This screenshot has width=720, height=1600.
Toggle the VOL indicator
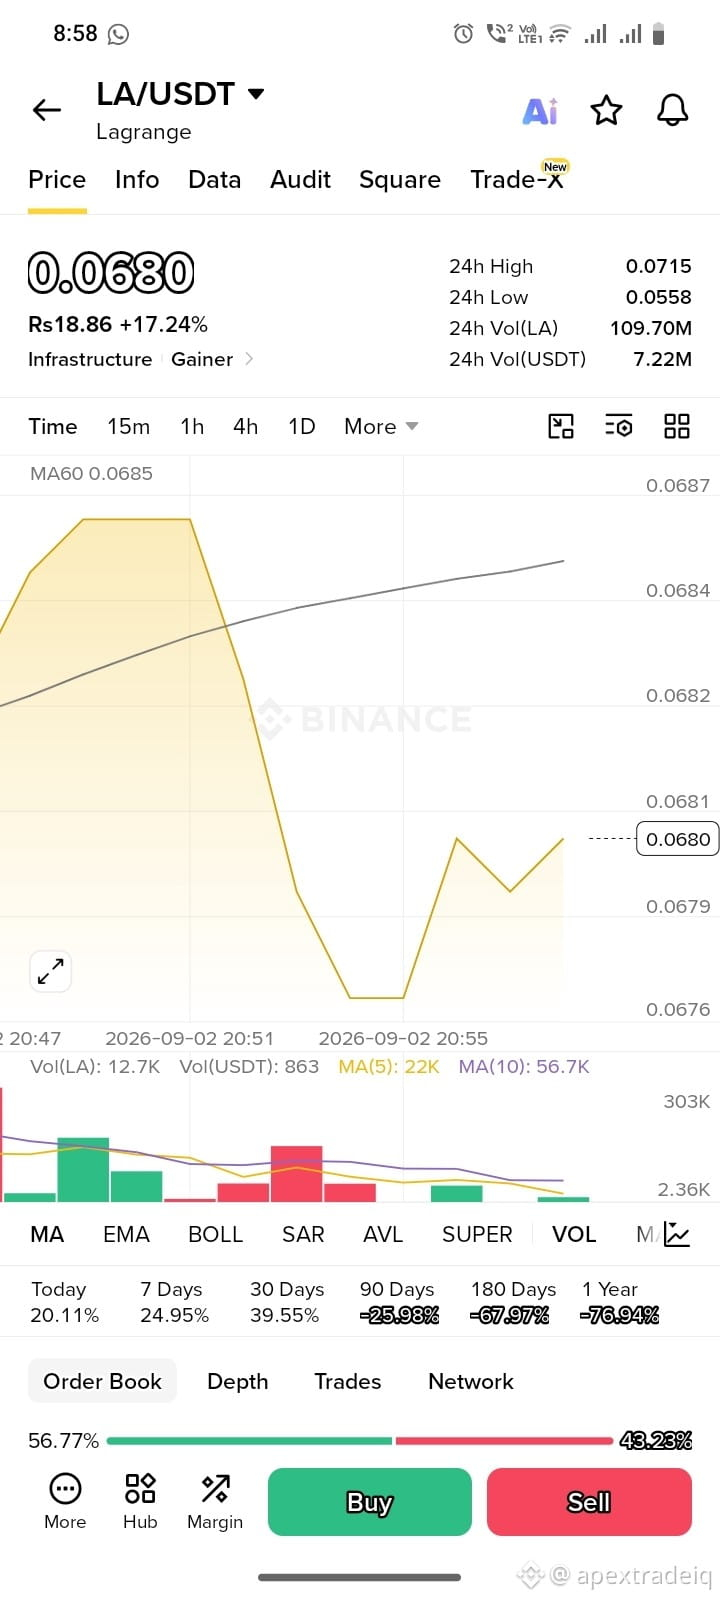coord(574,1234)
